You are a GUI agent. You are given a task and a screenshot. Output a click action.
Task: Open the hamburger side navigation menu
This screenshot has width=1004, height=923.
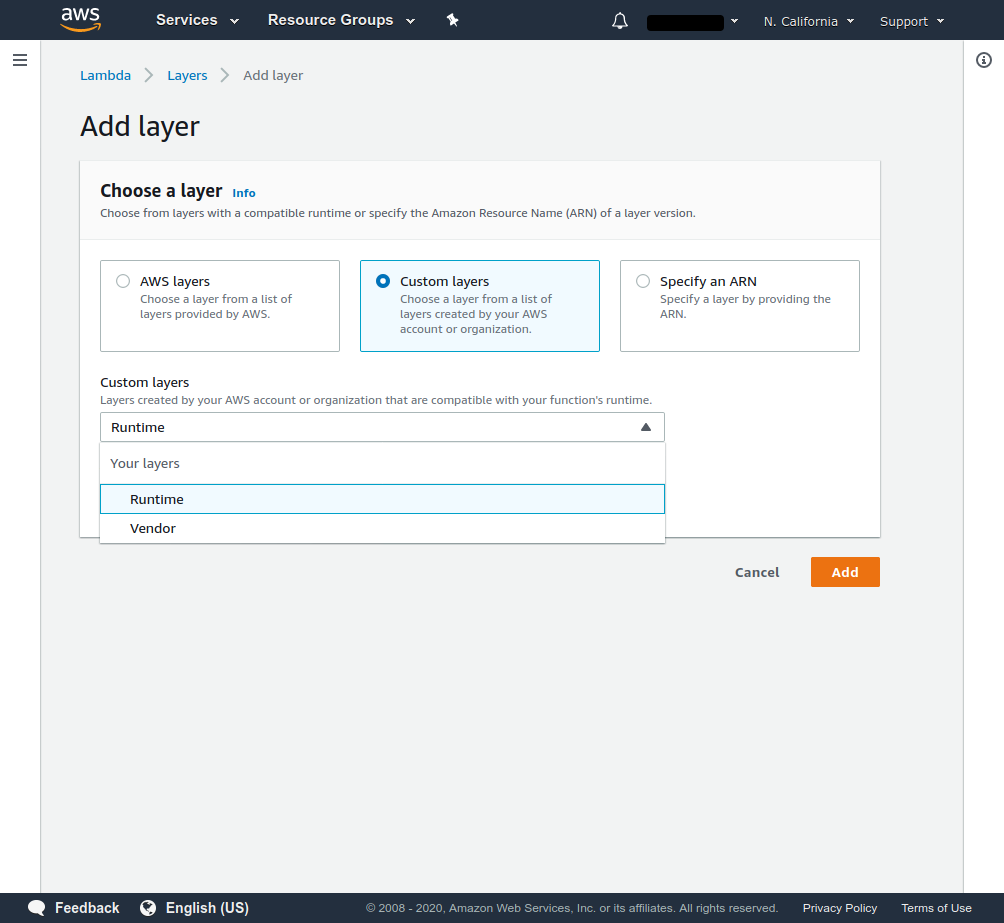coord(19,60)
